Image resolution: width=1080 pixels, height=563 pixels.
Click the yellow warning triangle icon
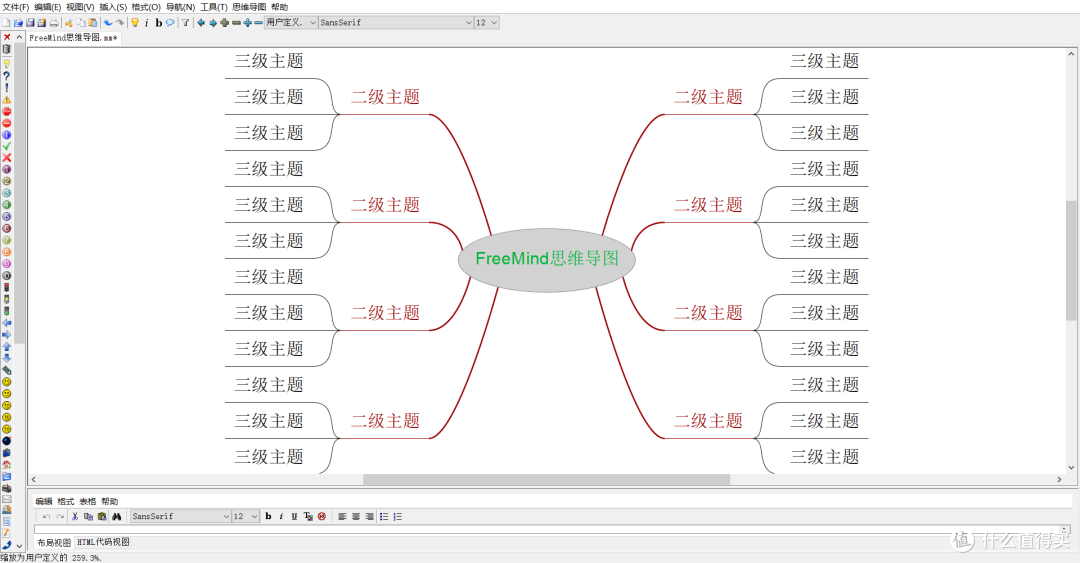point(7,100)
